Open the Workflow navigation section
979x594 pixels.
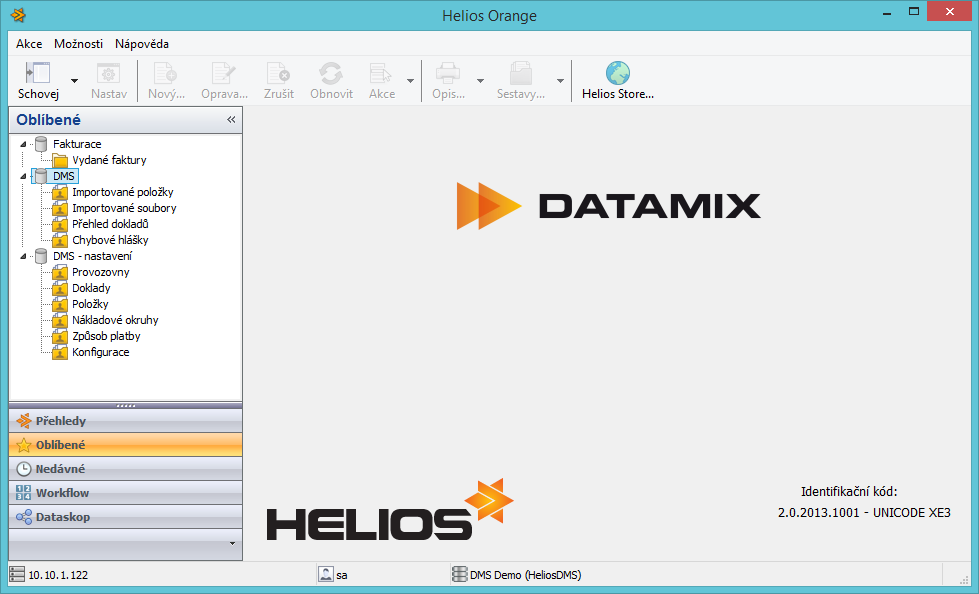coord(62,493)
